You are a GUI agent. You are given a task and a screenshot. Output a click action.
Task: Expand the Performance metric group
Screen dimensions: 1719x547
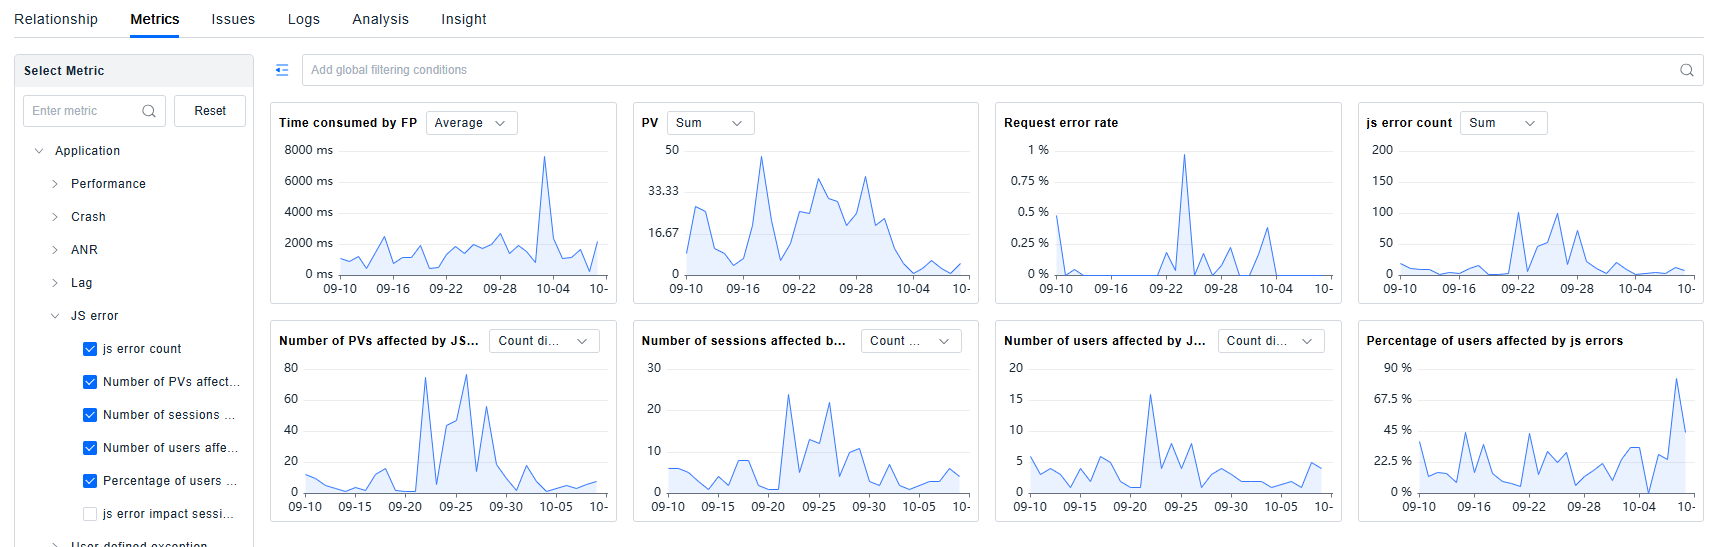click(x=55, y=184)
